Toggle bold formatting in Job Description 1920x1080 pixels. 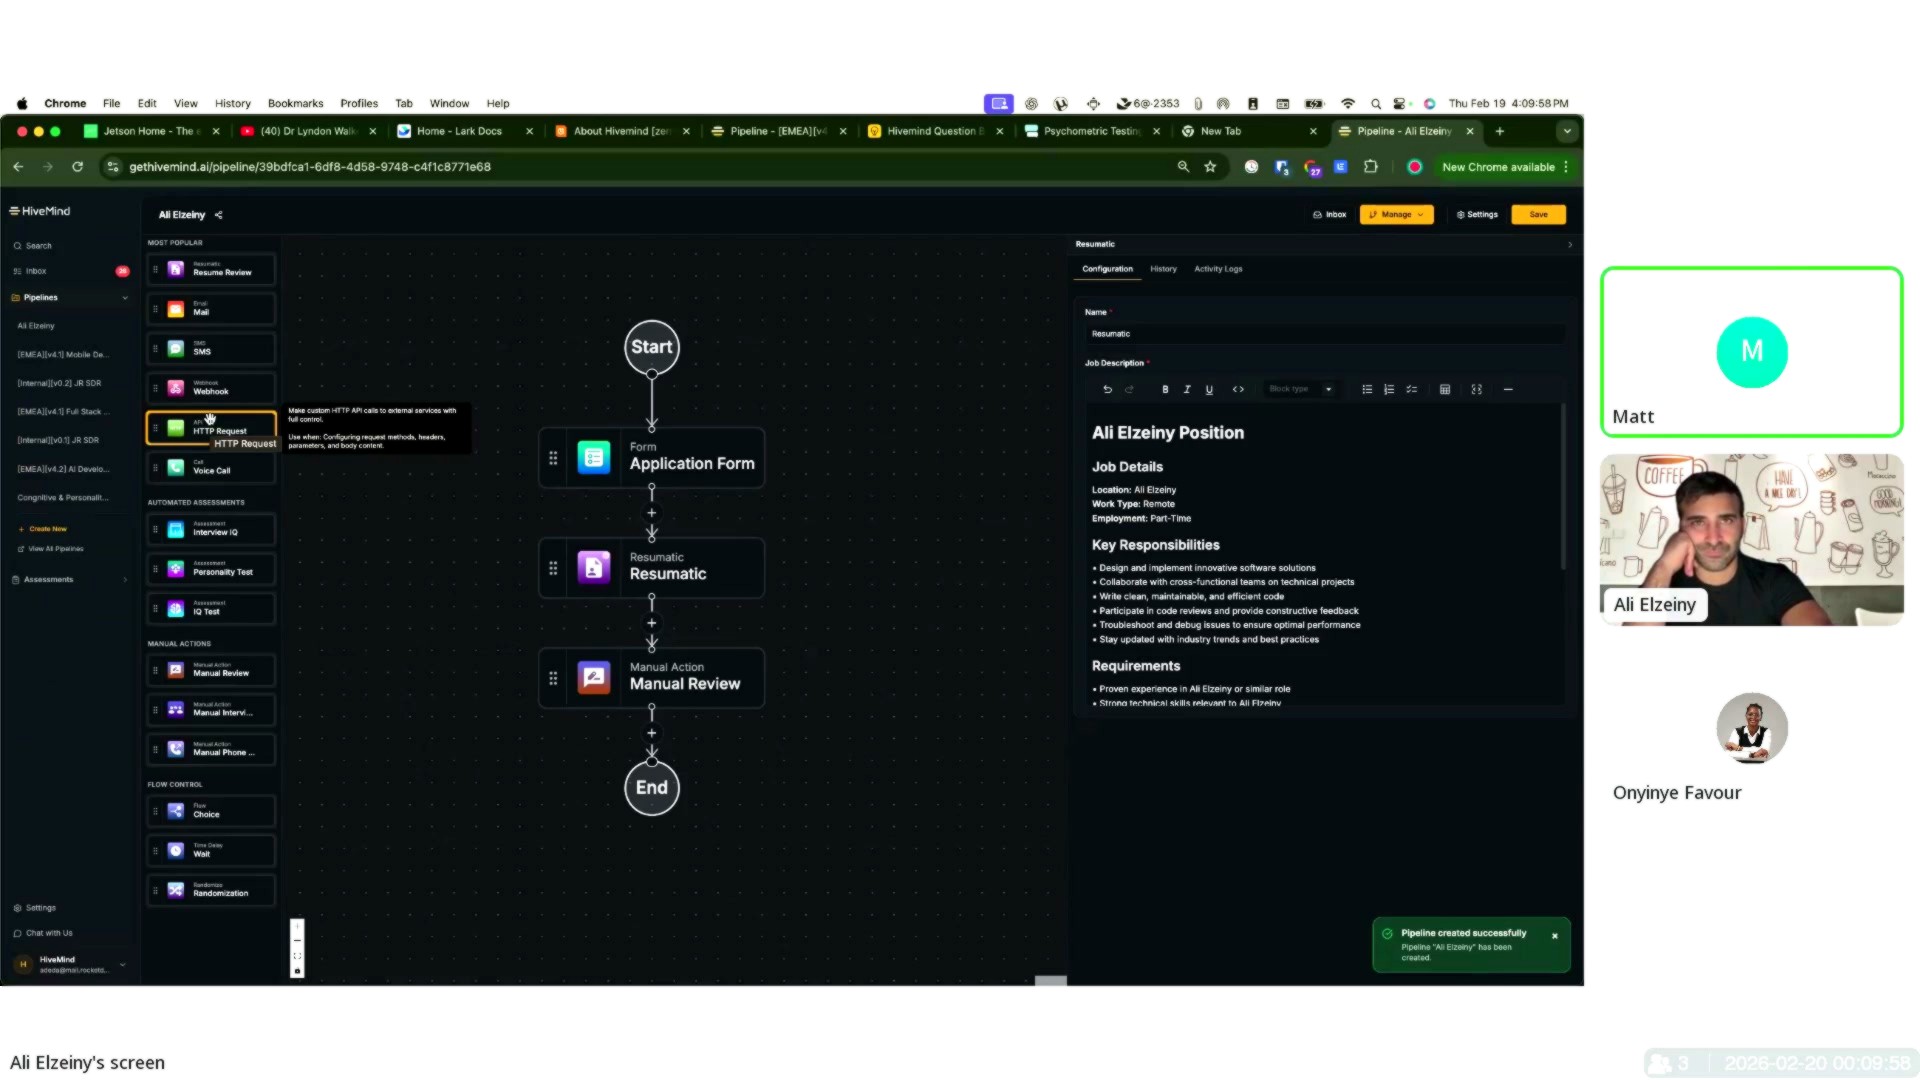coord(1165,389)
